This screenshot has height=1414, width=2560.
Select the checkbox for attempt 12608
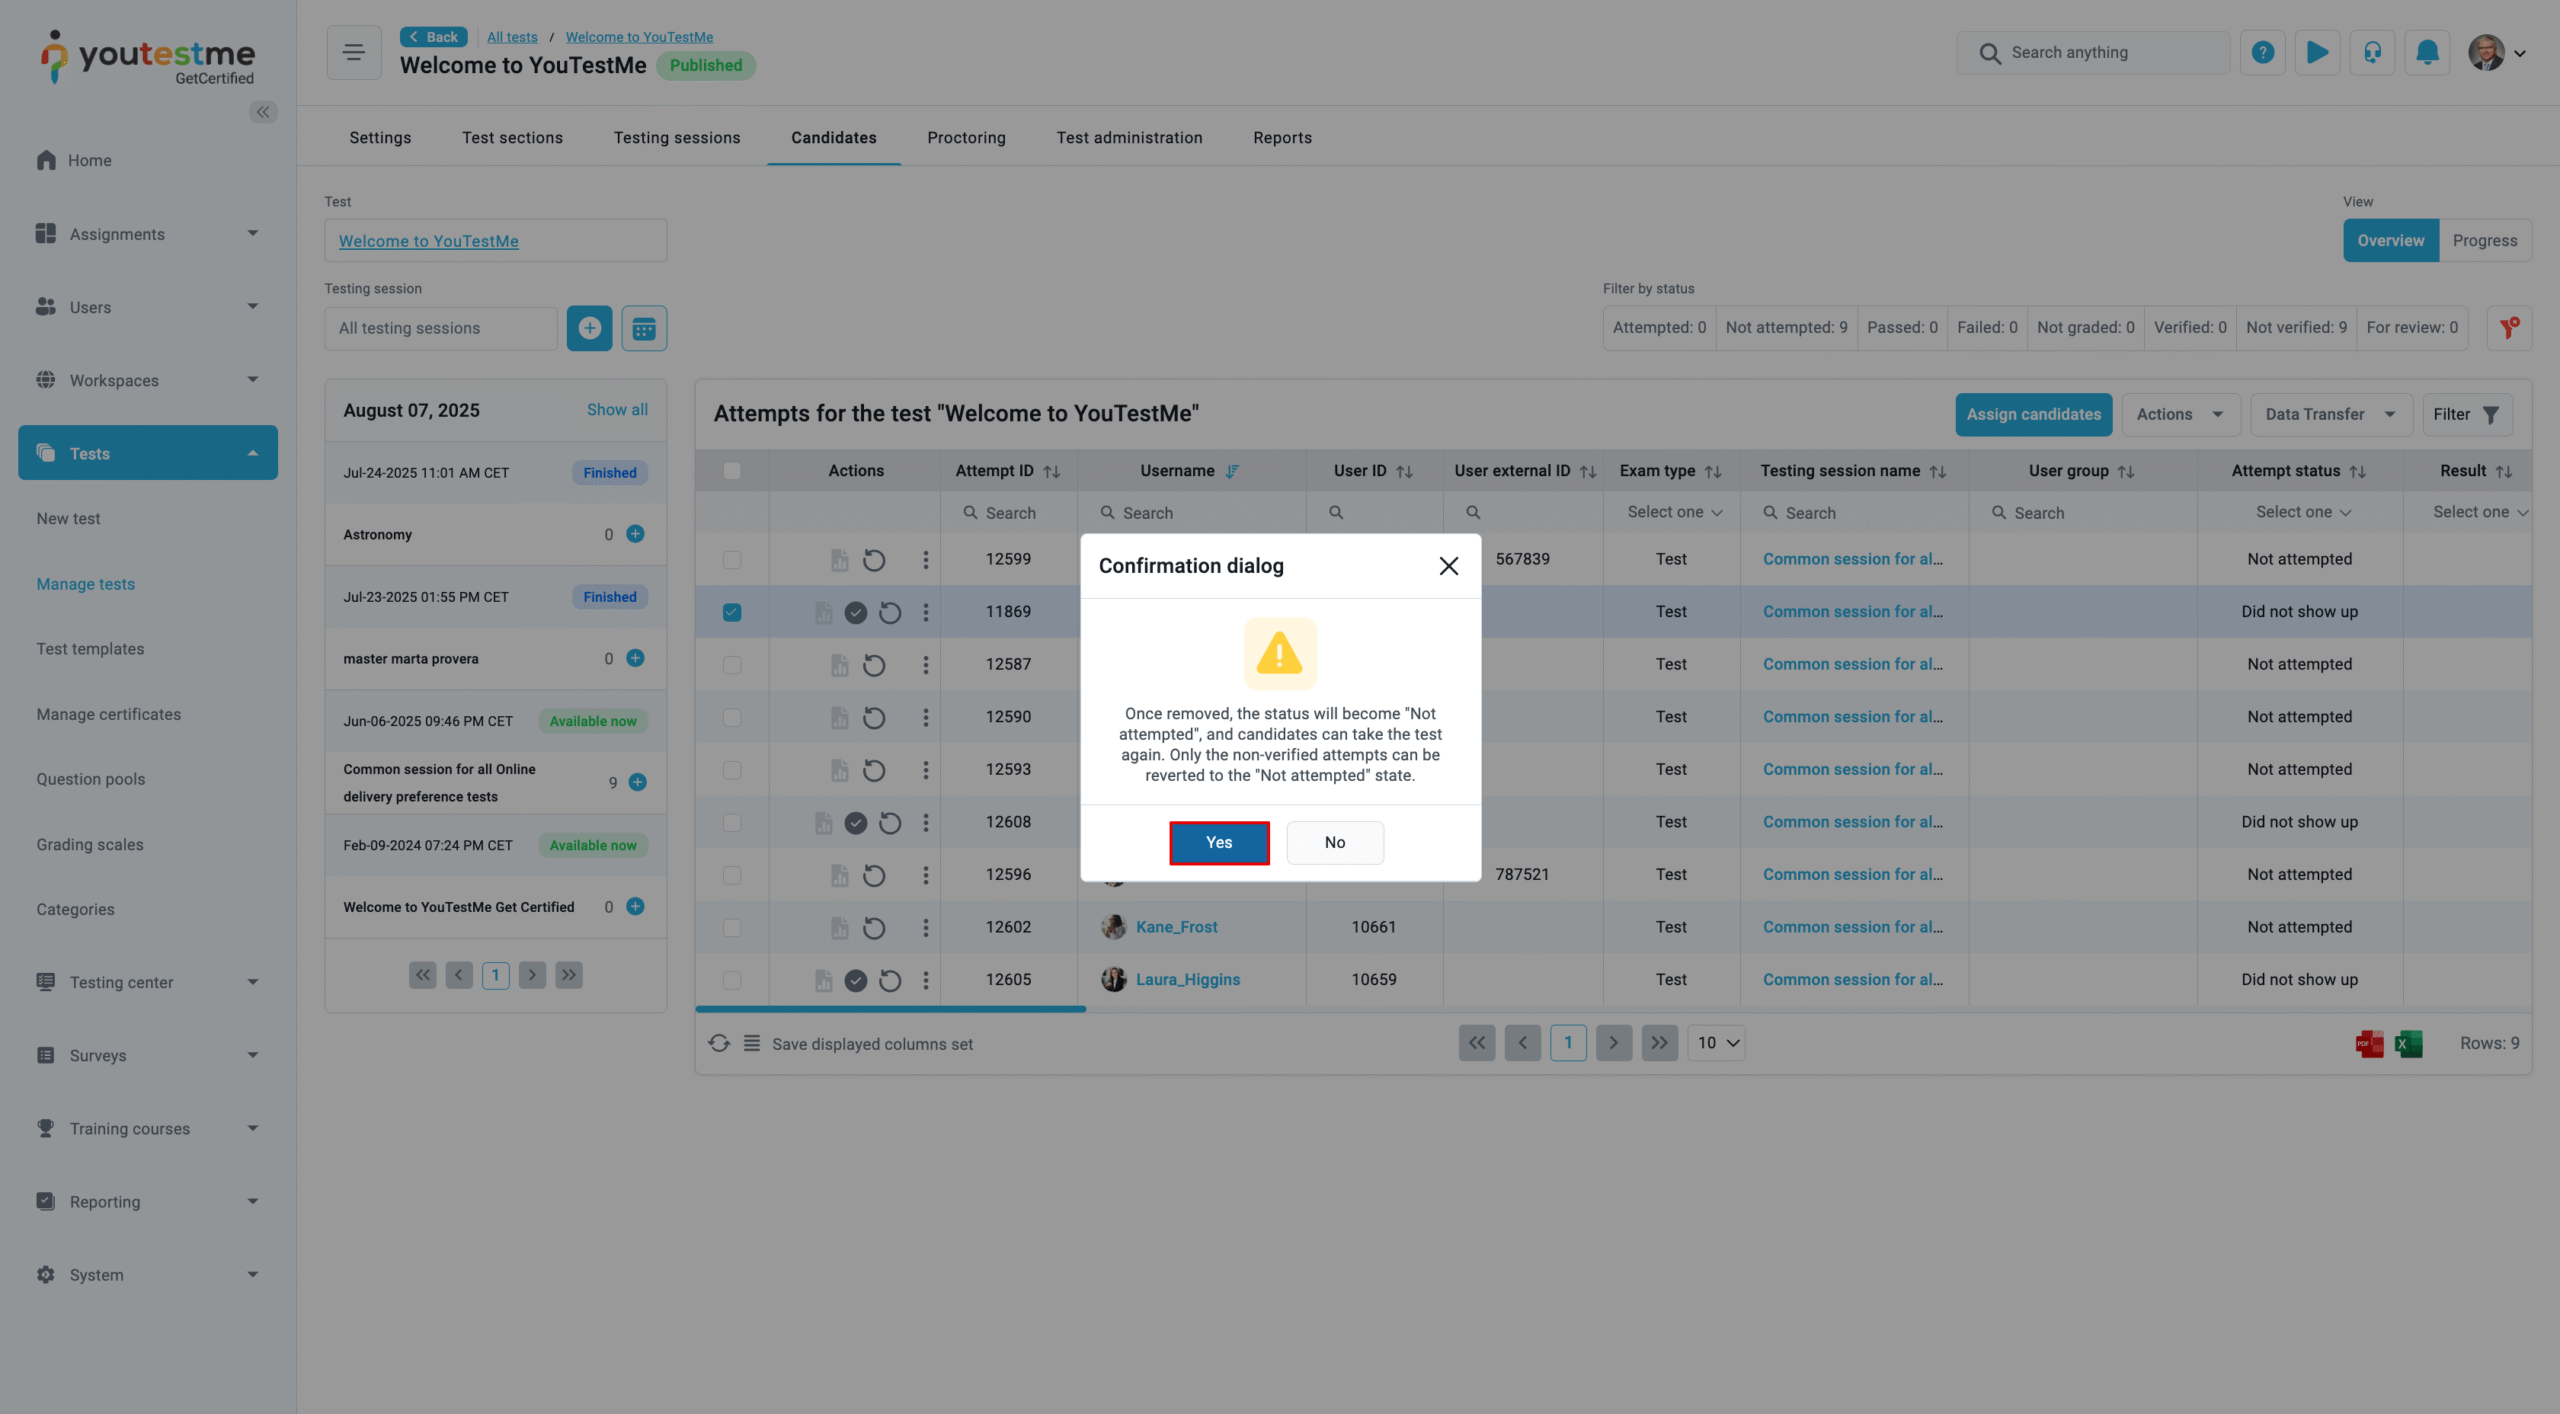tap(732, 822)
